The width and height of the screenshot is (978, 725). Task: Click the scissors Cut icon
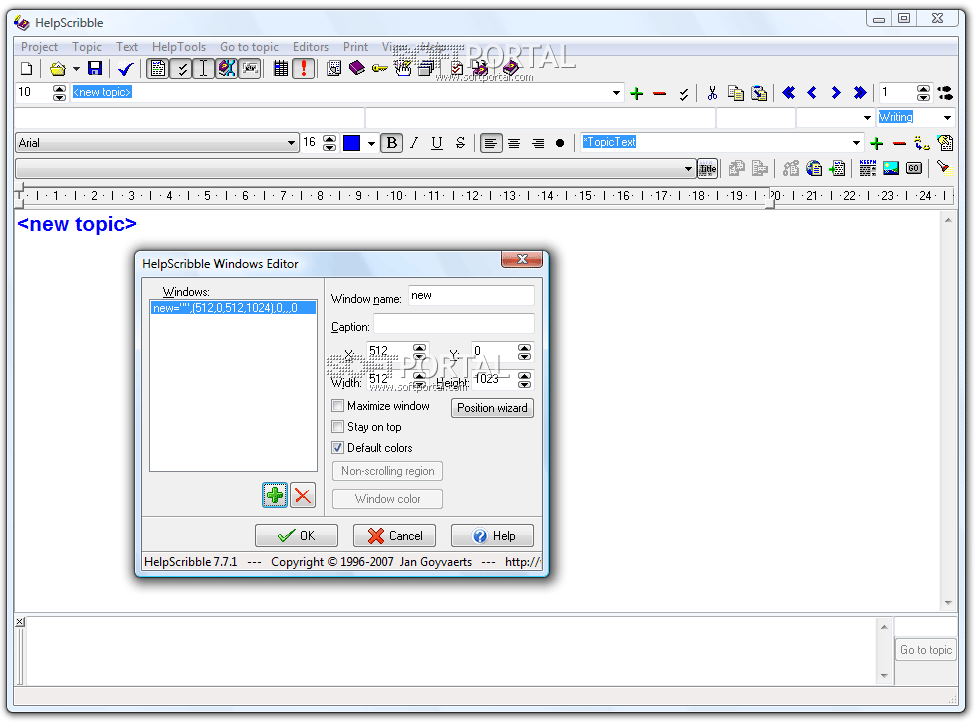click(712, 93)
